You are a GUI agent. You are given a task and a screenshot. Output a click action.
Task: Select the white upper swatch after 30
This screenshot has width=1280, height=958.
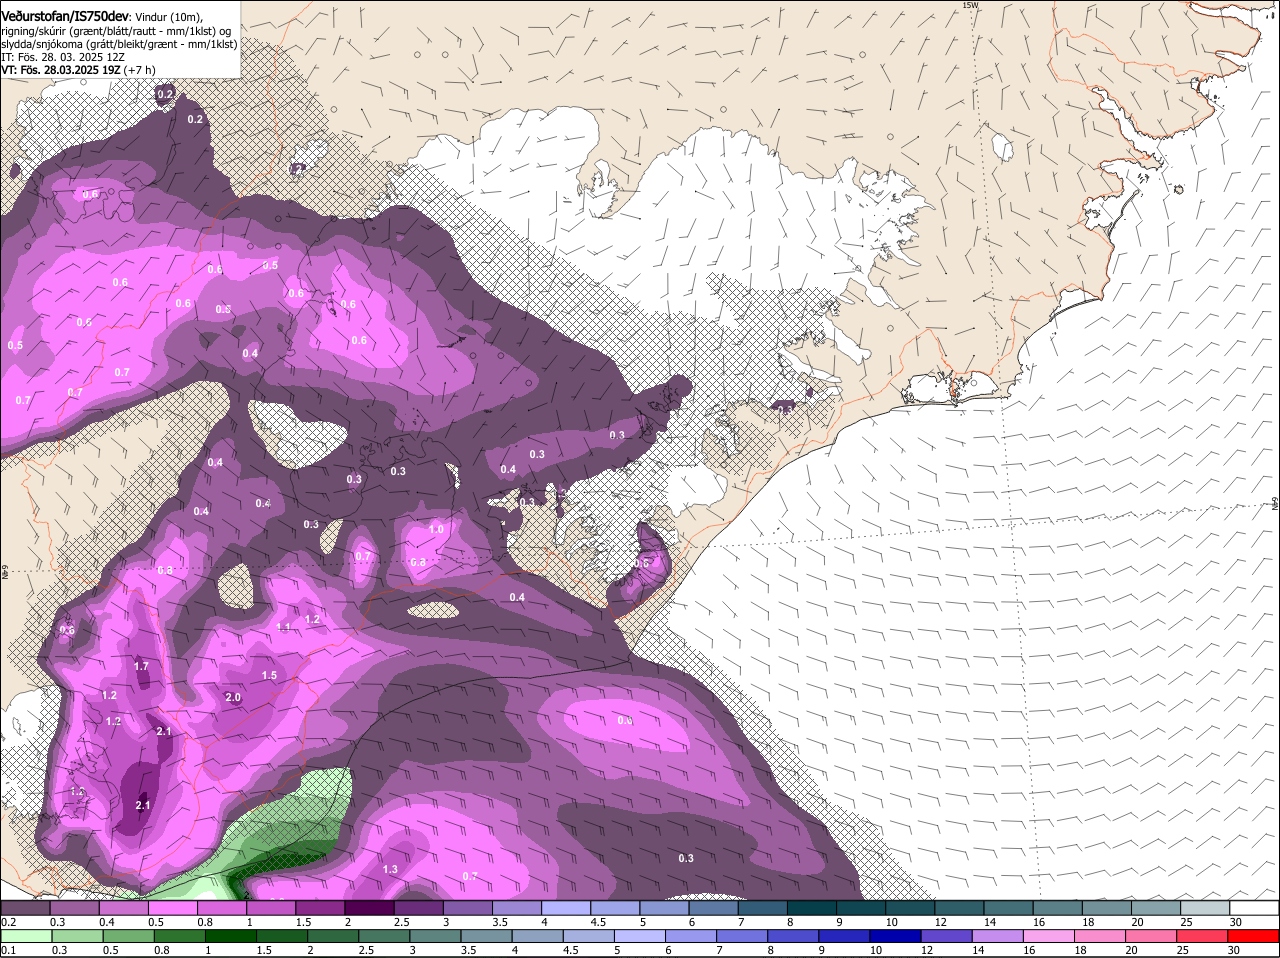tap(1254, 908)
